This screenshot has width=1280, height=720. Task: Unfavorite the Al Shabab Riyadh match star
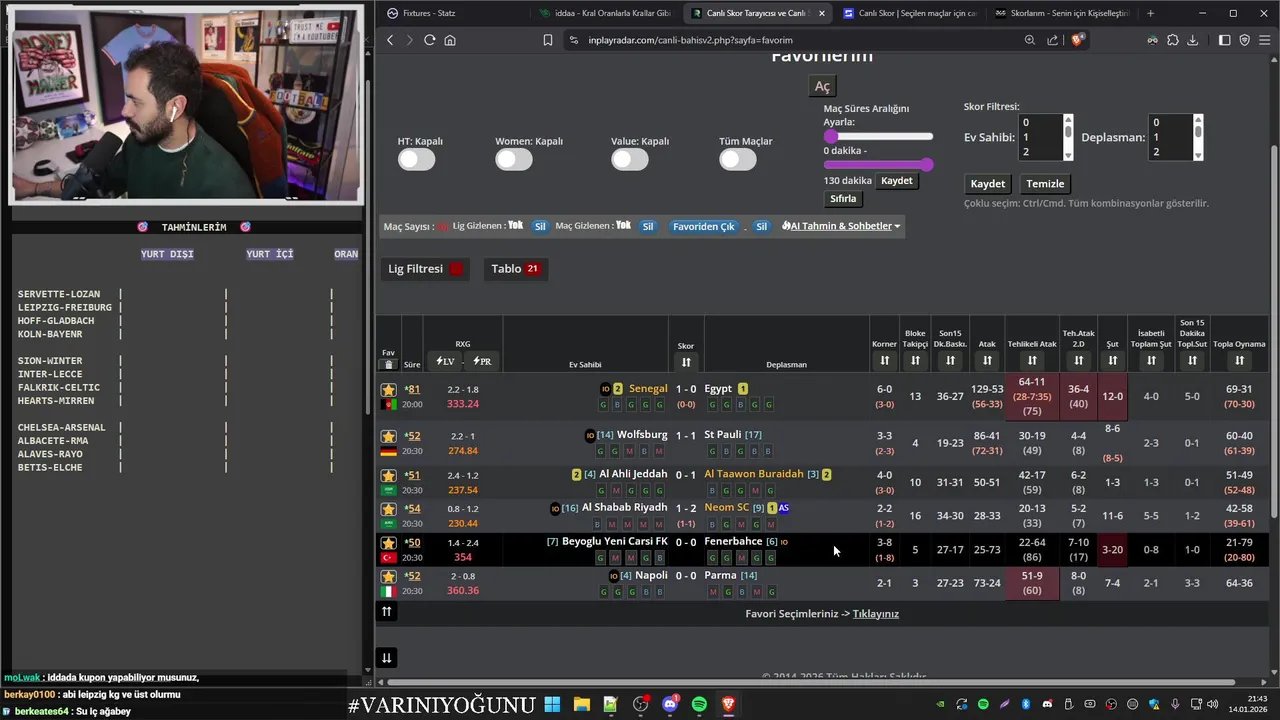(388, 509)
